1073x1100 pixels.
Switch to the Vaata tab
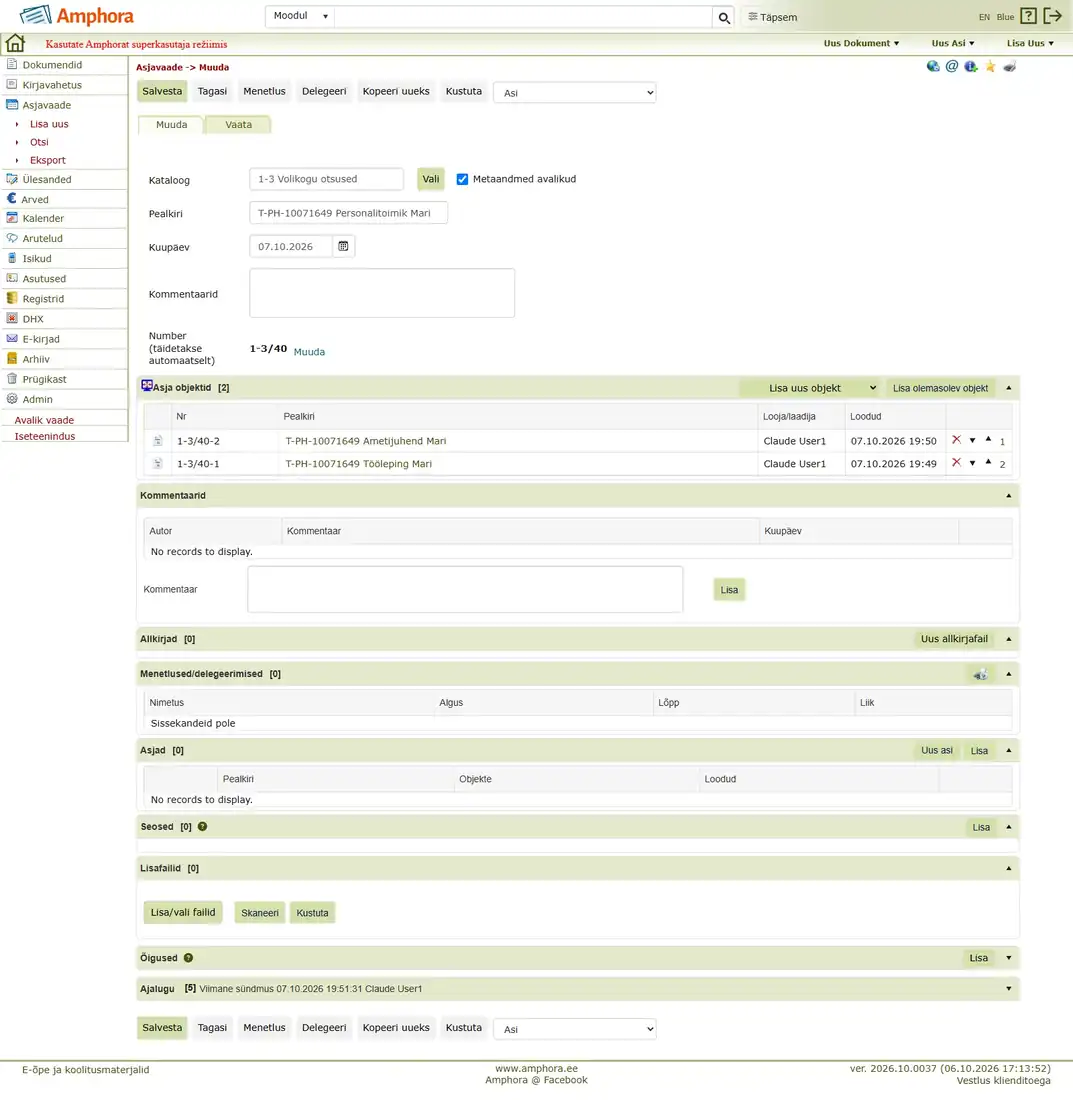coord(238,125)
